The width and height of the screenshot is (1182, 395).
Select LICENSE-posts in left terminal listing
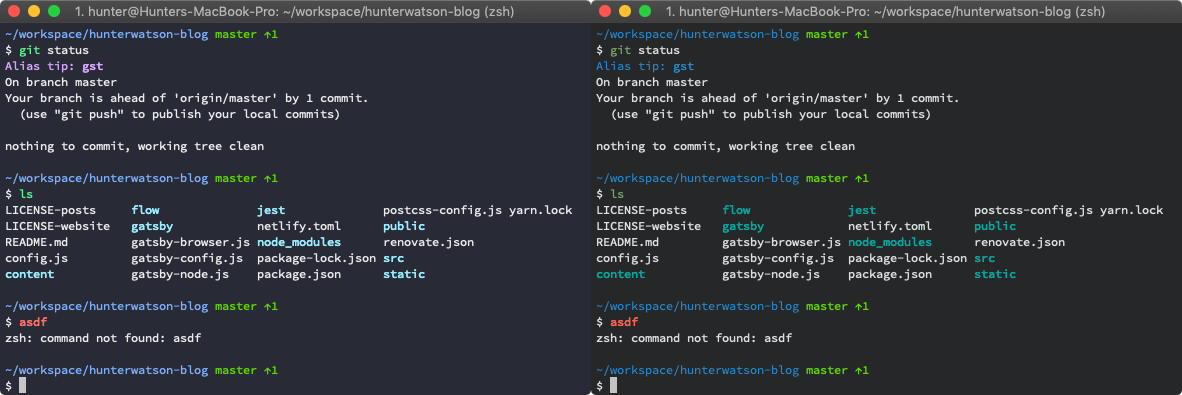pyautogui.click(x=51, y=210)
